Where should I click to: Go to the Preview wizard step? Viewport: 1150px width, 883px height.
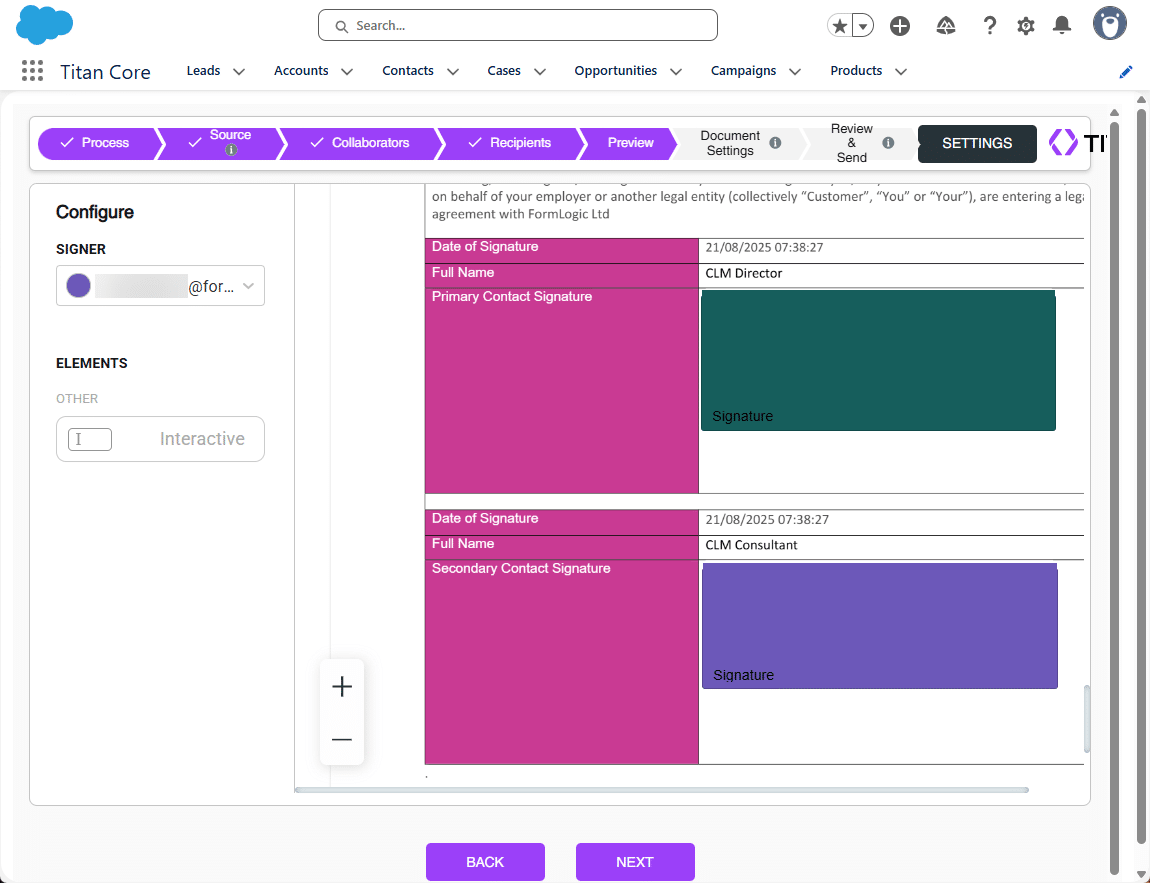(x=630, y=143)
